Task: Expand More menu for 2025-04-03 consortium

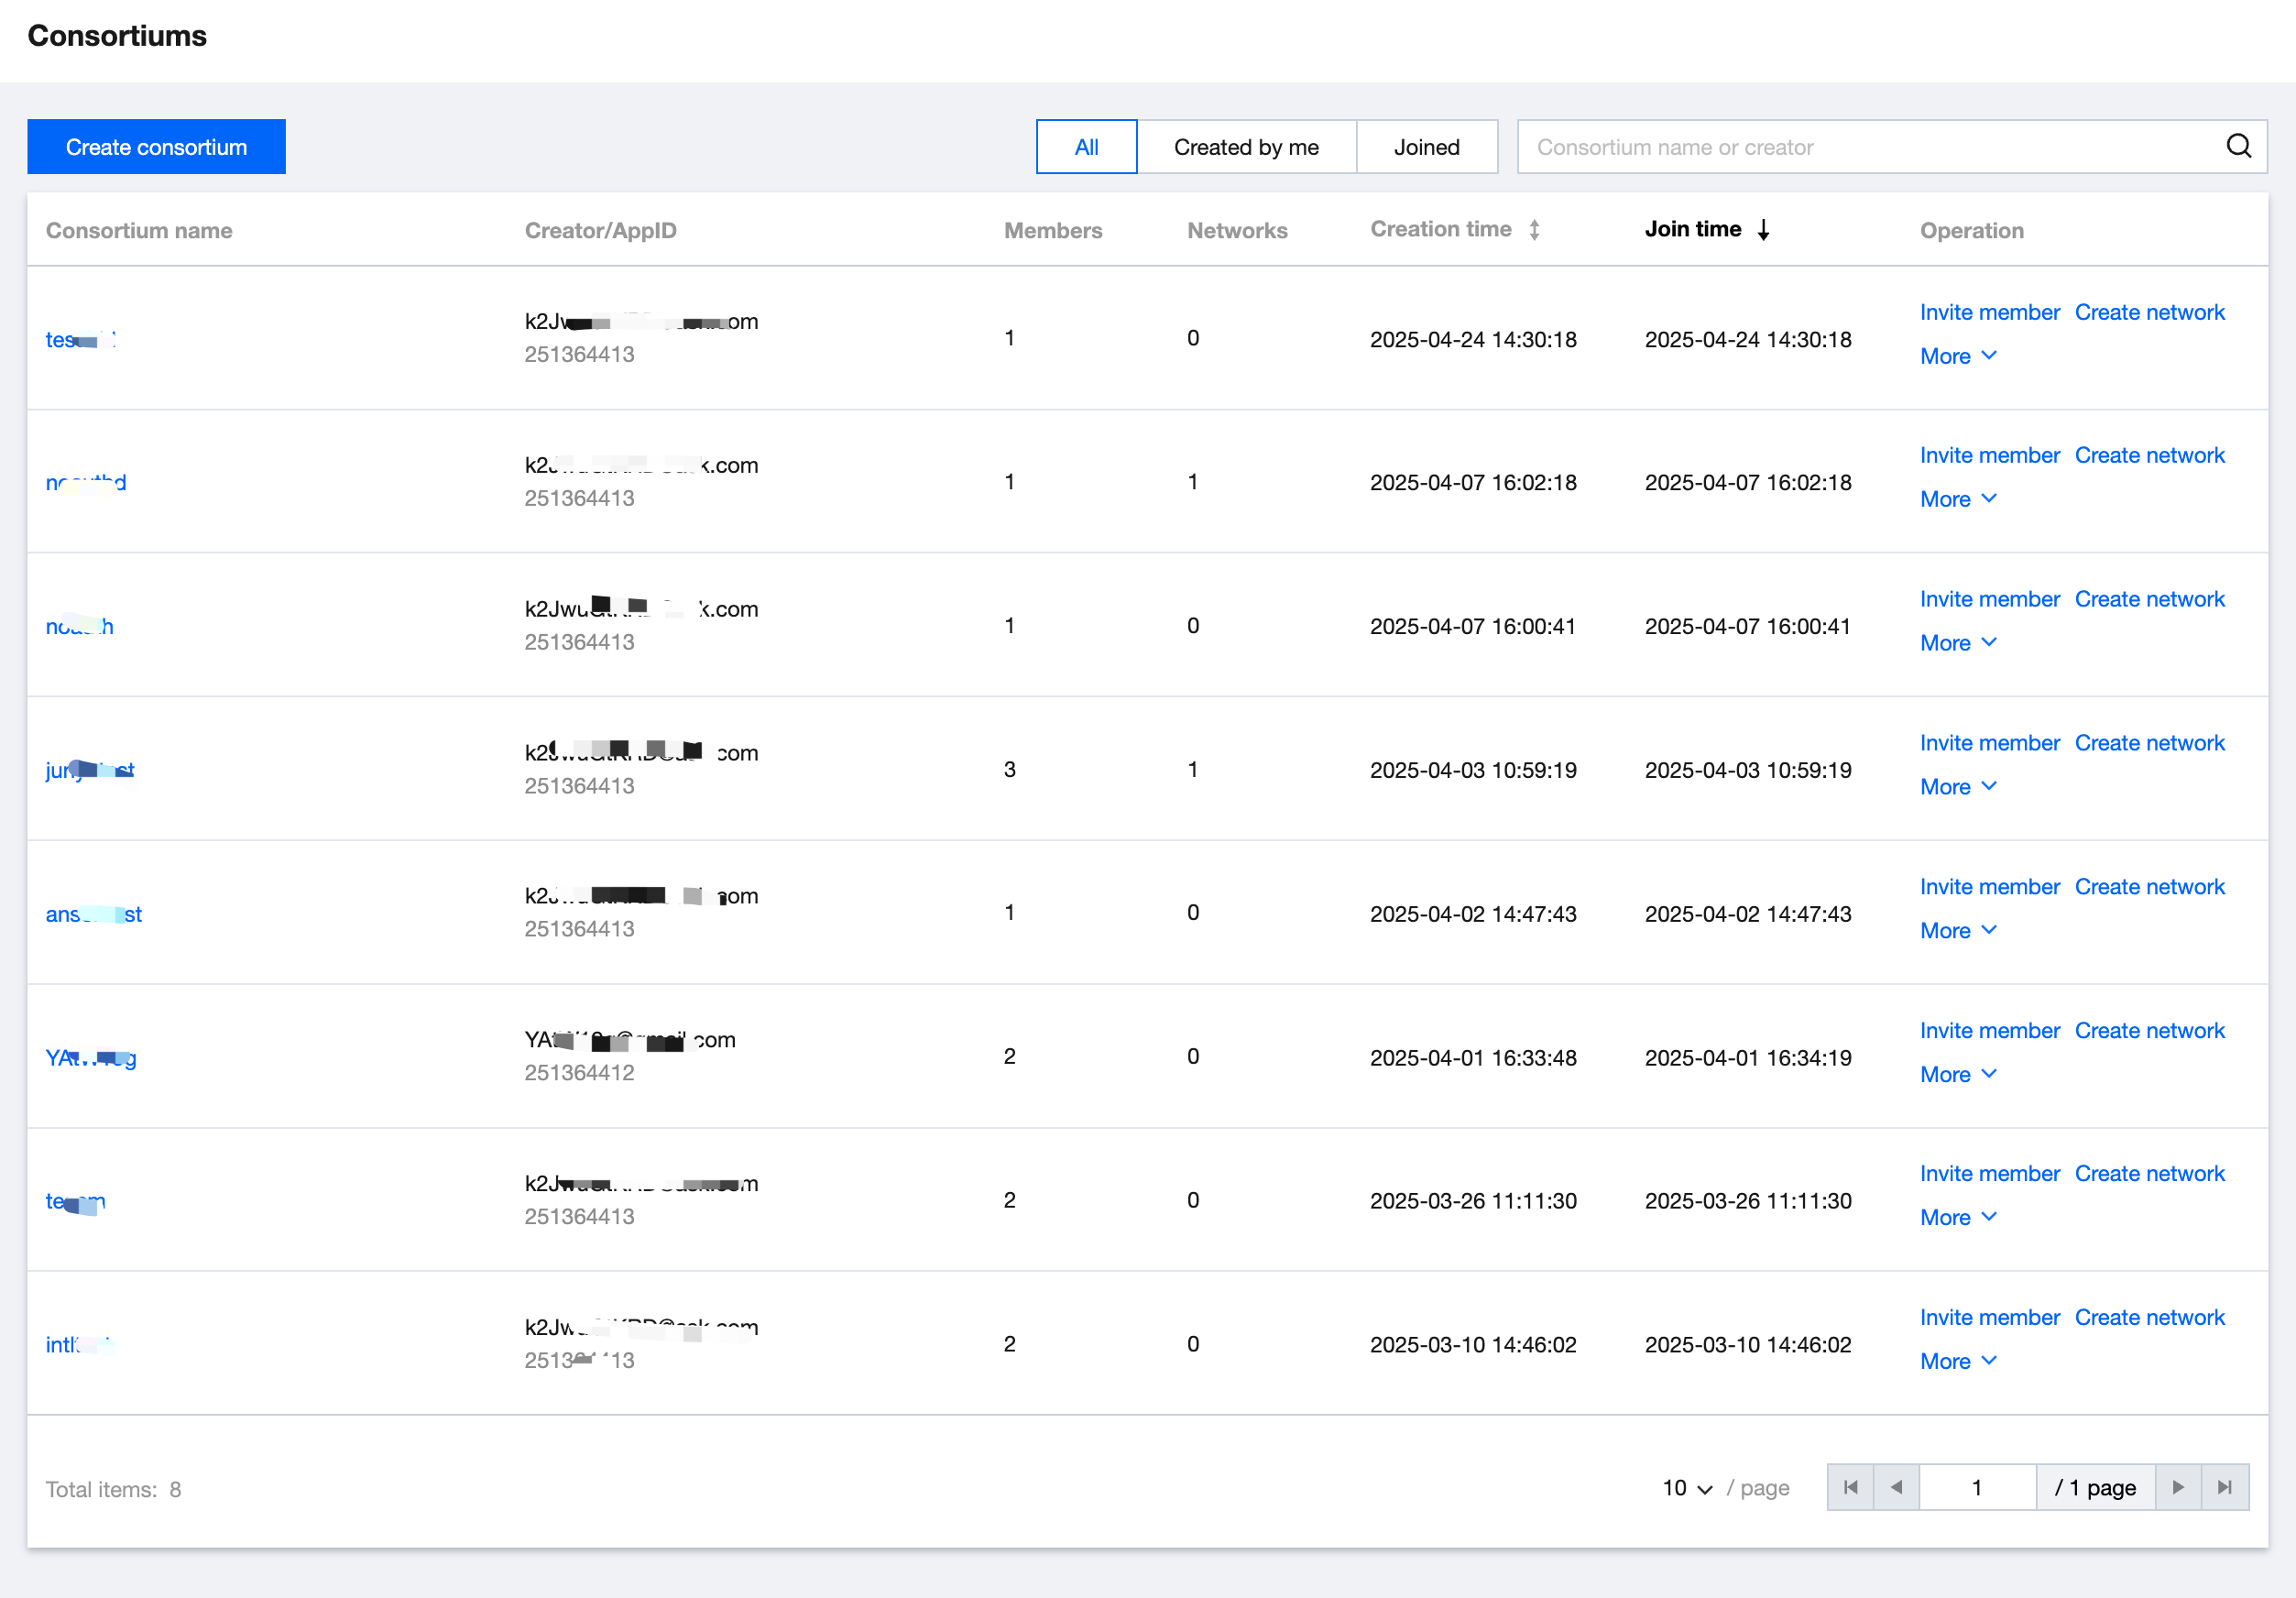Action: pos(1957,787)
